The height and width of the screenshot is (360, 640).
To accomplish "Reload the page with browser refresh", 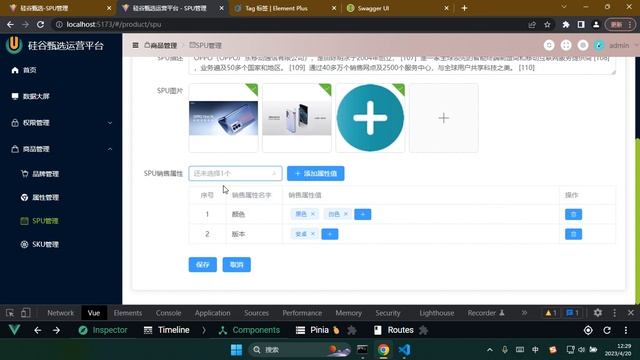I will pos(40,24).
